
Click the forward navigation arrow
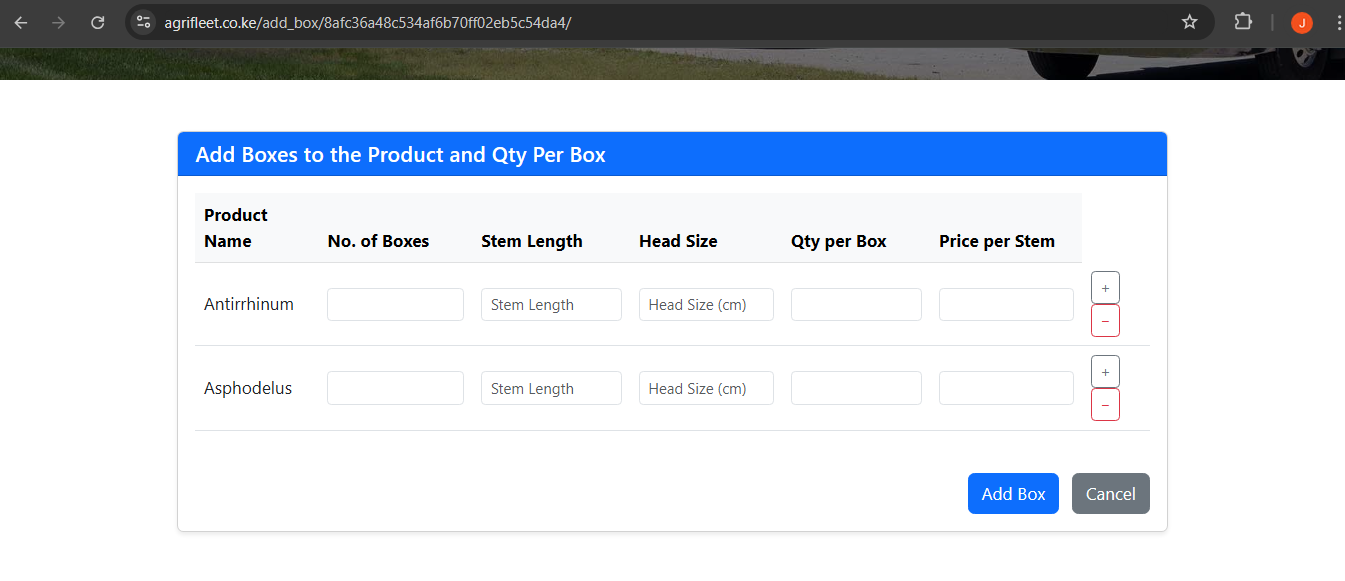coord(58,21)
